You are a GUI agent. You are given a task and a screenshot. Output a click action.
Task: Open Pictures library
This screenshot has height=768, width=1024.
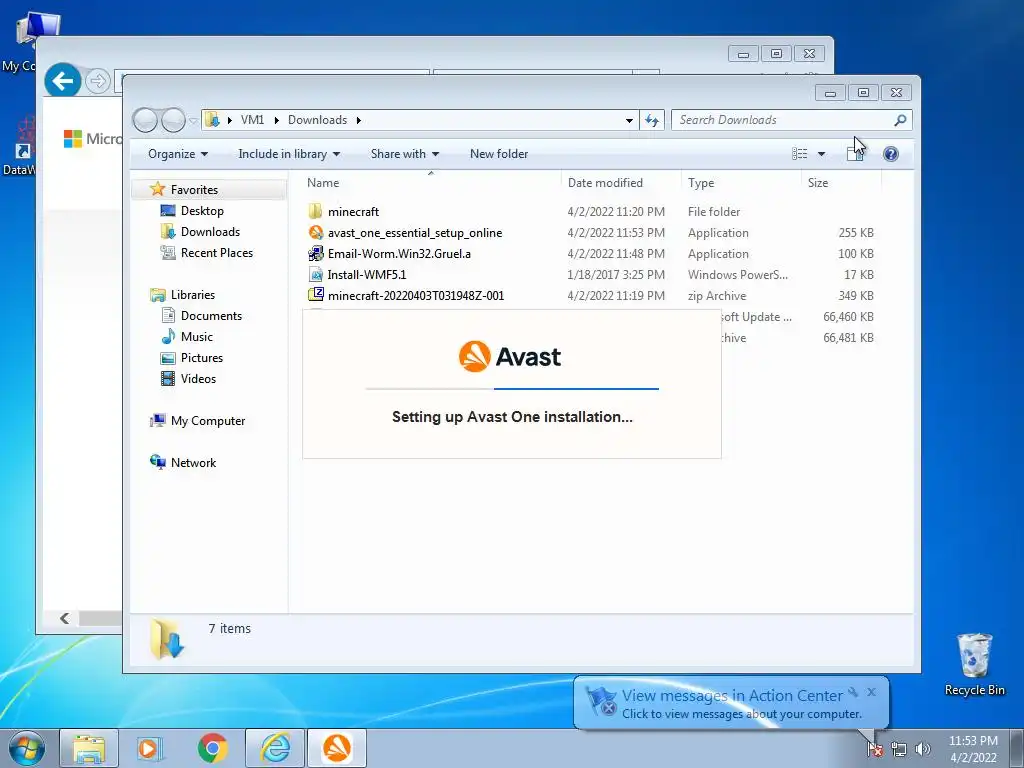[x=202, y=357]
